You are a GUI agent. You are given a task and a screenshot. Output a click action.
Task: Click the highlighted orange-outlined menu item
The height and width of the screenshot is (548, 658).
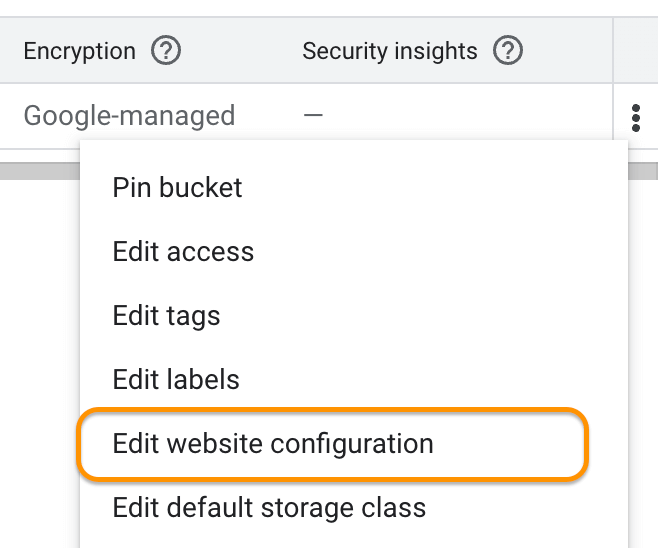click(273, 444)
